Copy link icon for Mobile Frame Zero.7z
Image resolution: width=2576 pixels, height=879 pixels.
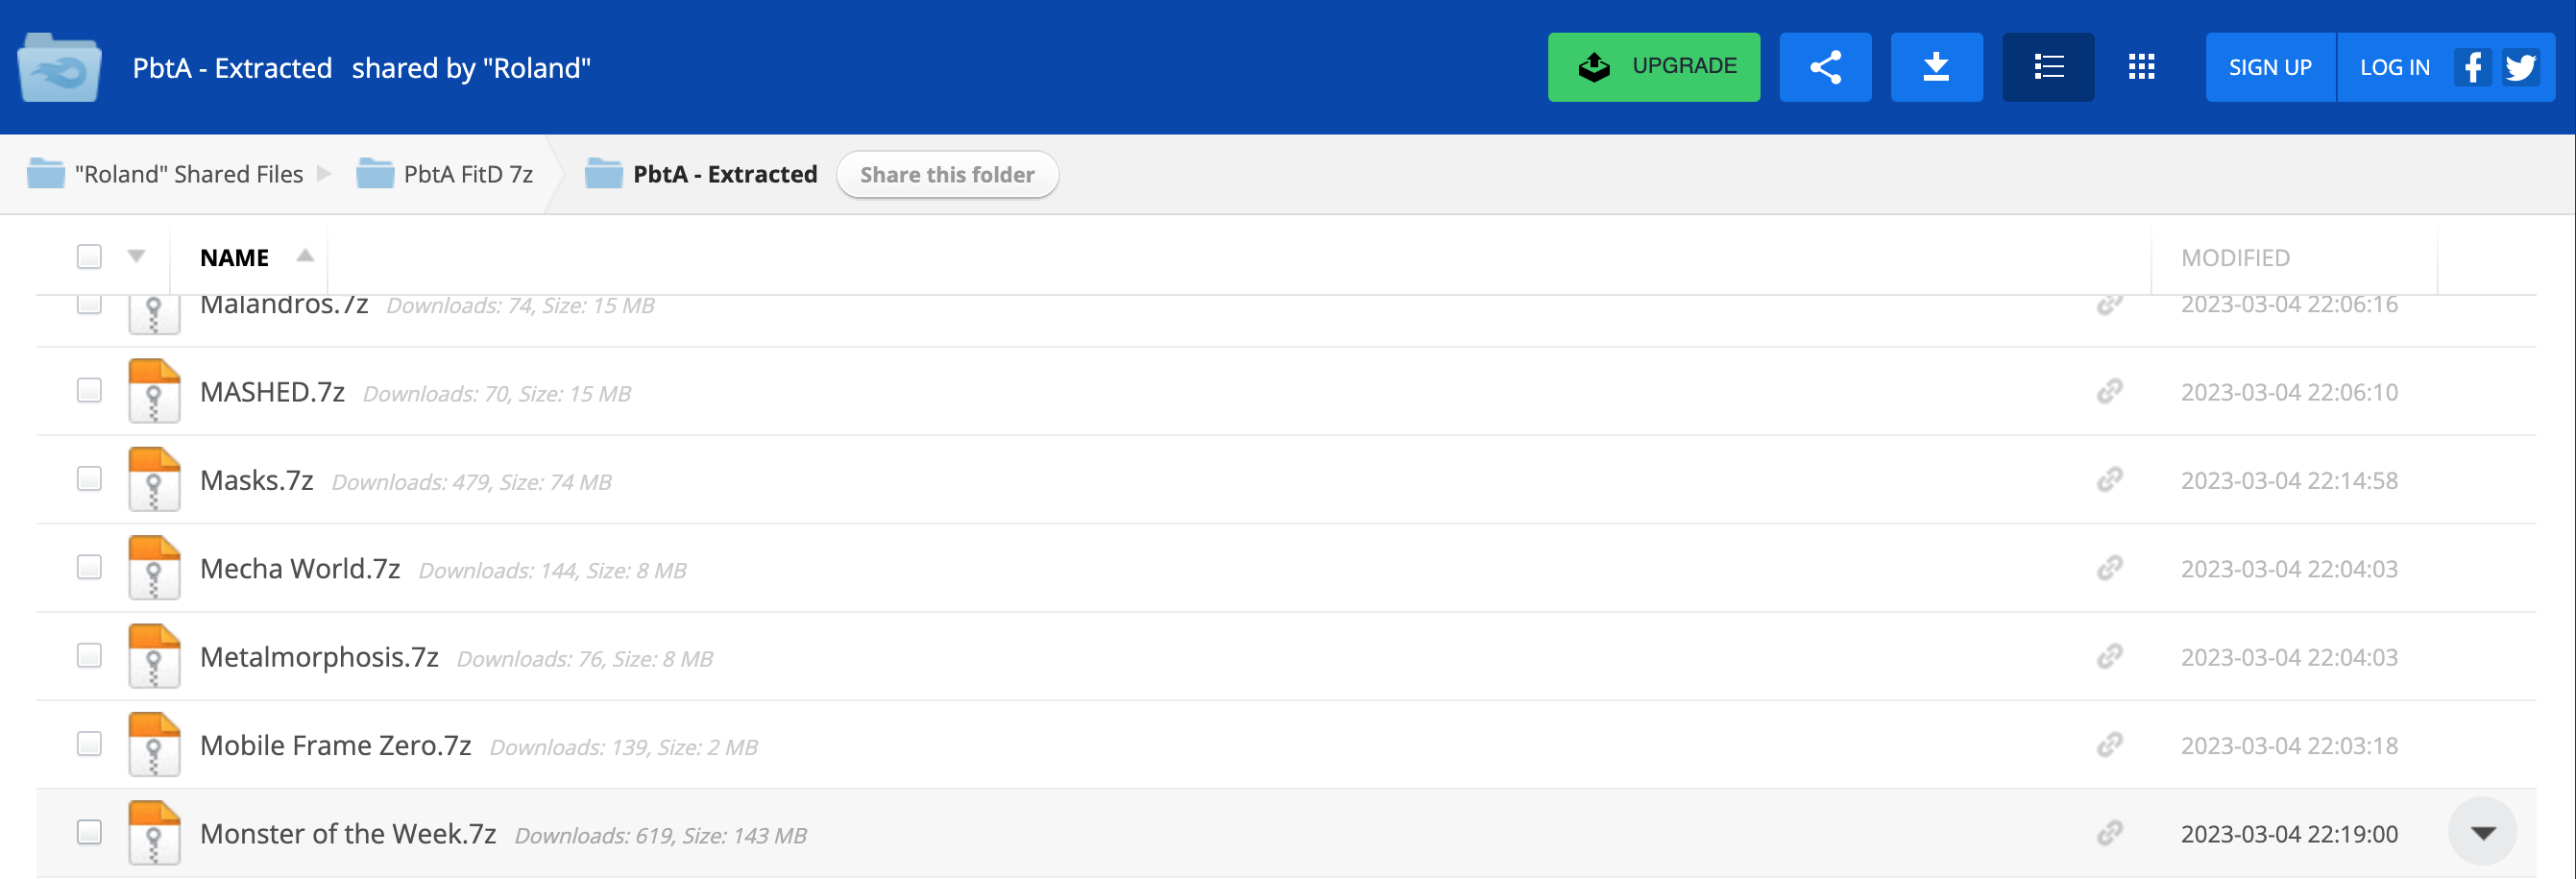tap(2109, 744)
